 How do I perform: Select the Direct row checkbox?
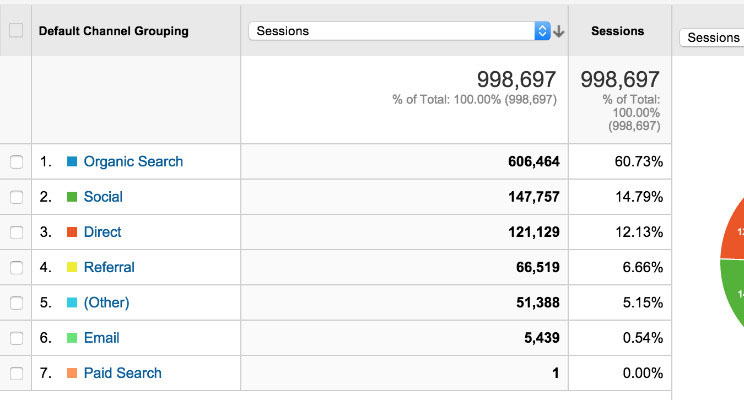(x=16, y=232)
